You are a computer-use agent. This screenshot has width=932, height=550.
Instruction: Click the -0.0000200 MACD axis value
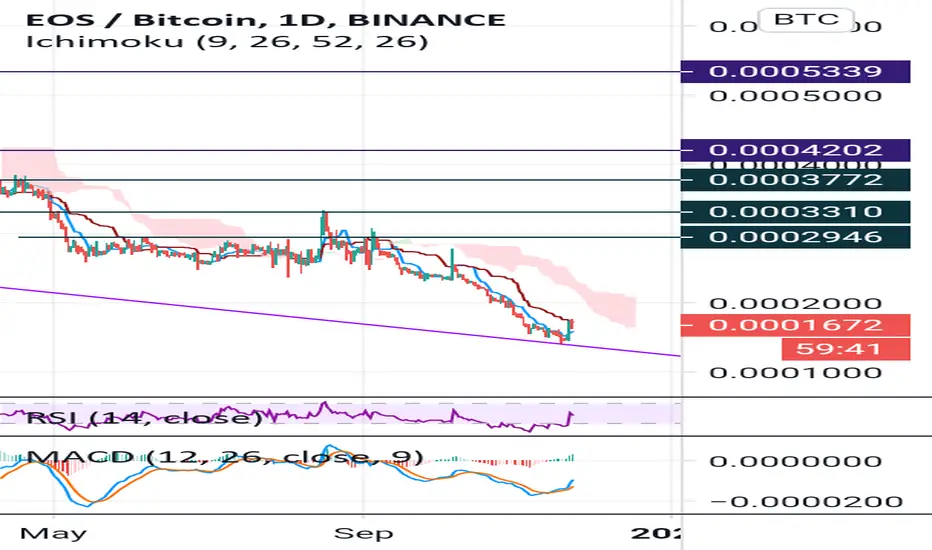coord(806,502)
